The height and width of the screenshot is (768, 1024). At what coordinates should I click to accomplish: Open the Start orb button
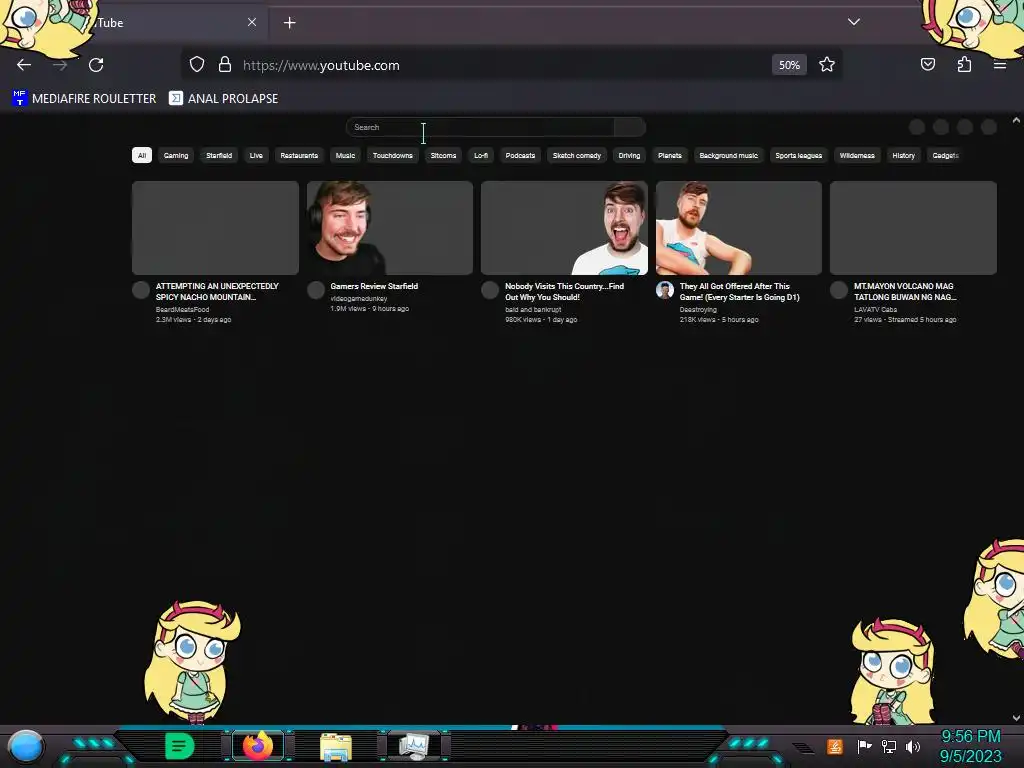point(25,746)
